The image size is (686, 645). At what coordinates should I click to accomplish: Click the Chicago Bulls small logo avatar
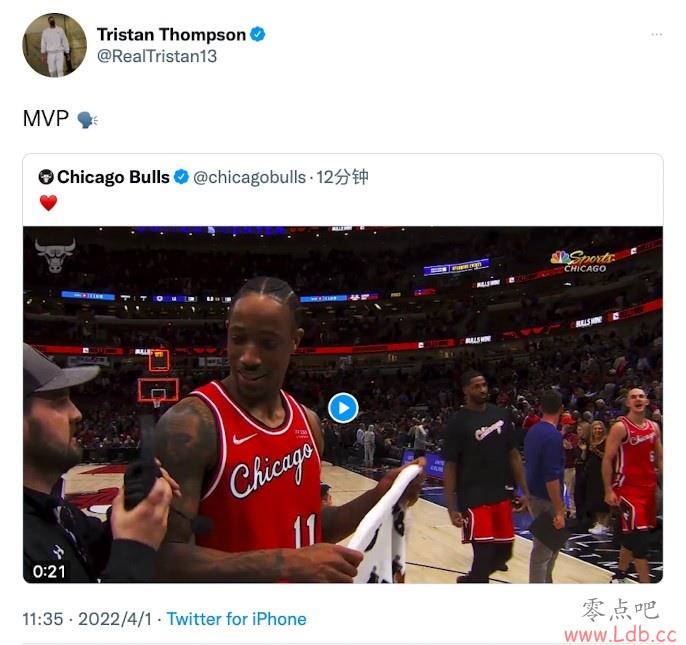point(46,177)
